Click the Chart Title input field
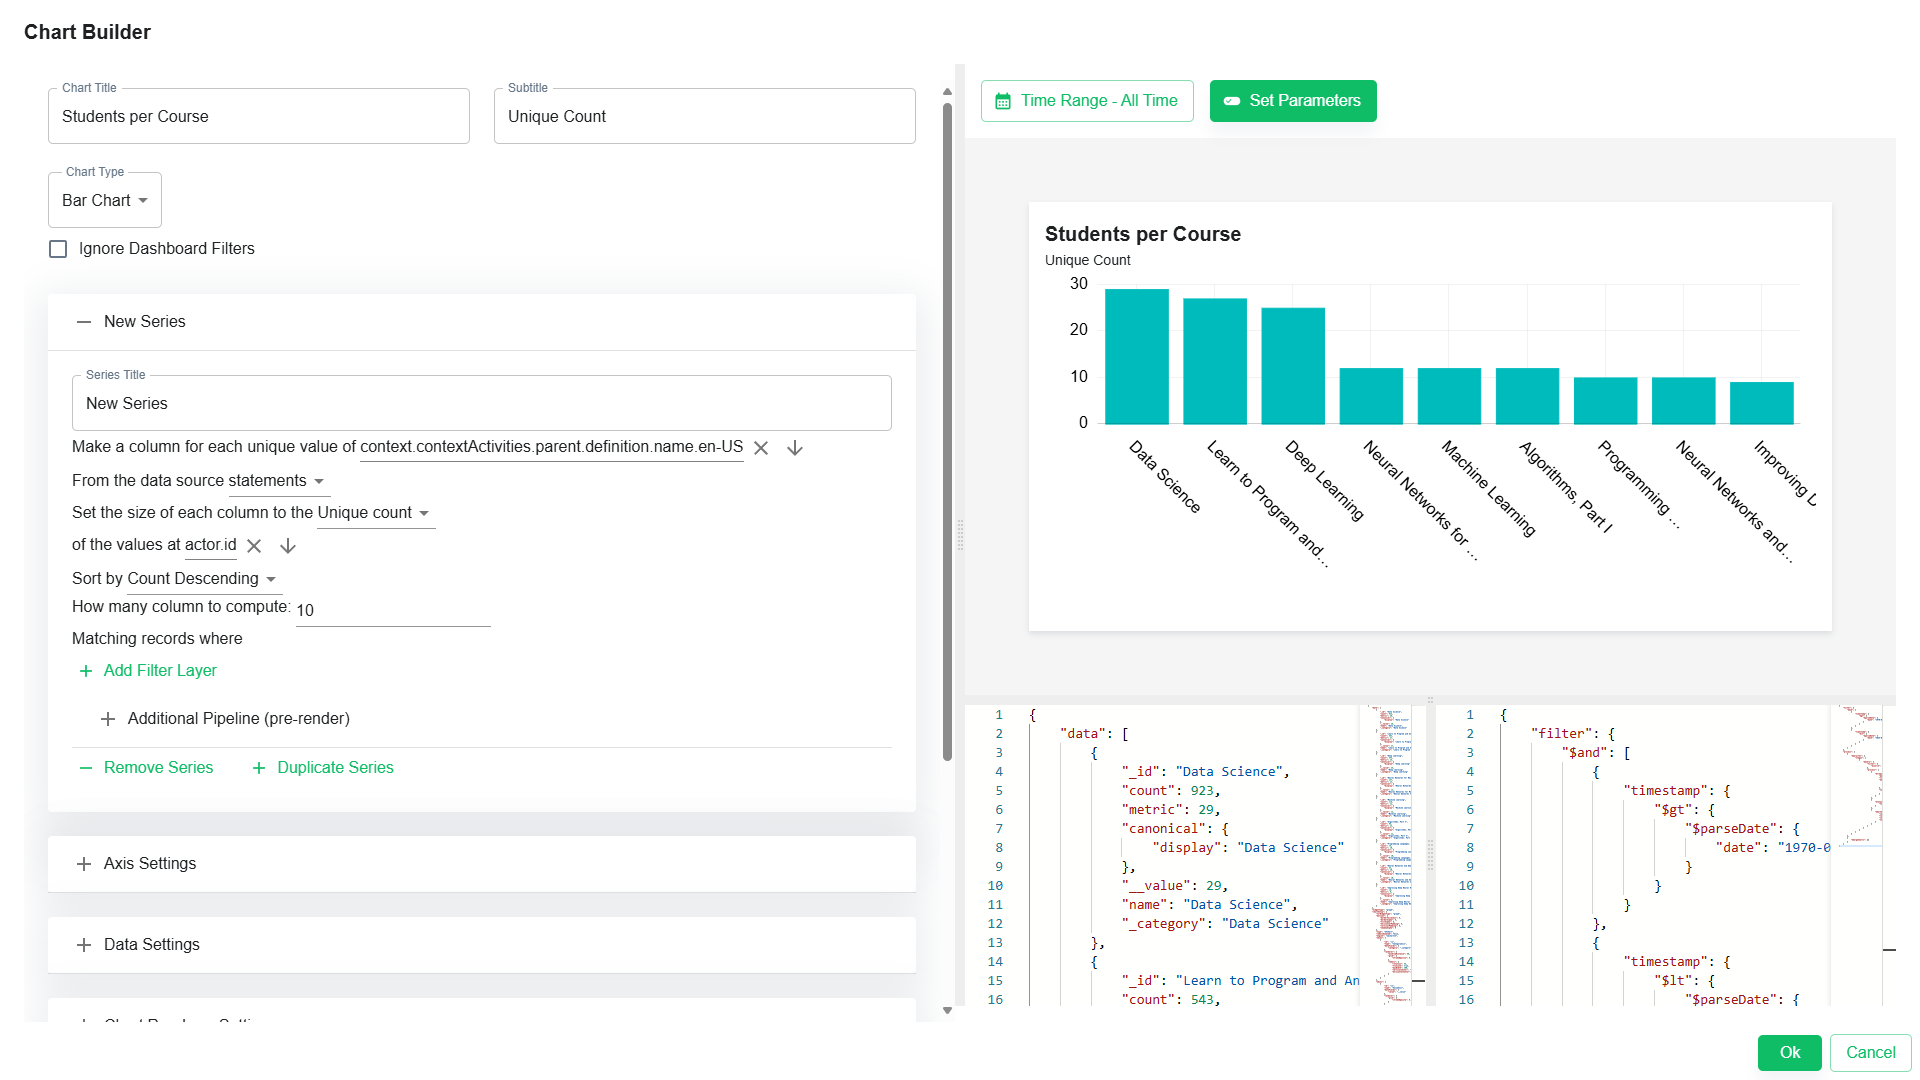 (x=258, y=117)
